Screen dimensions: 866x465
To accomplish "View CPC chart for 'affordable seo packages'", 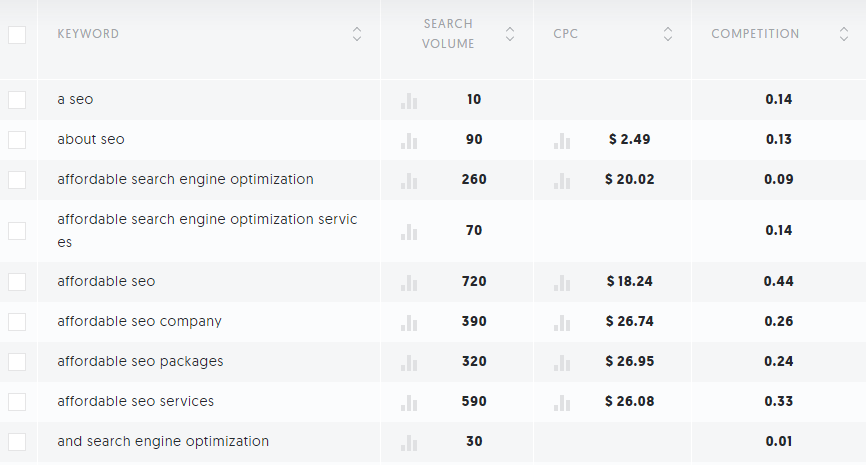I will [x=562, y=363].
